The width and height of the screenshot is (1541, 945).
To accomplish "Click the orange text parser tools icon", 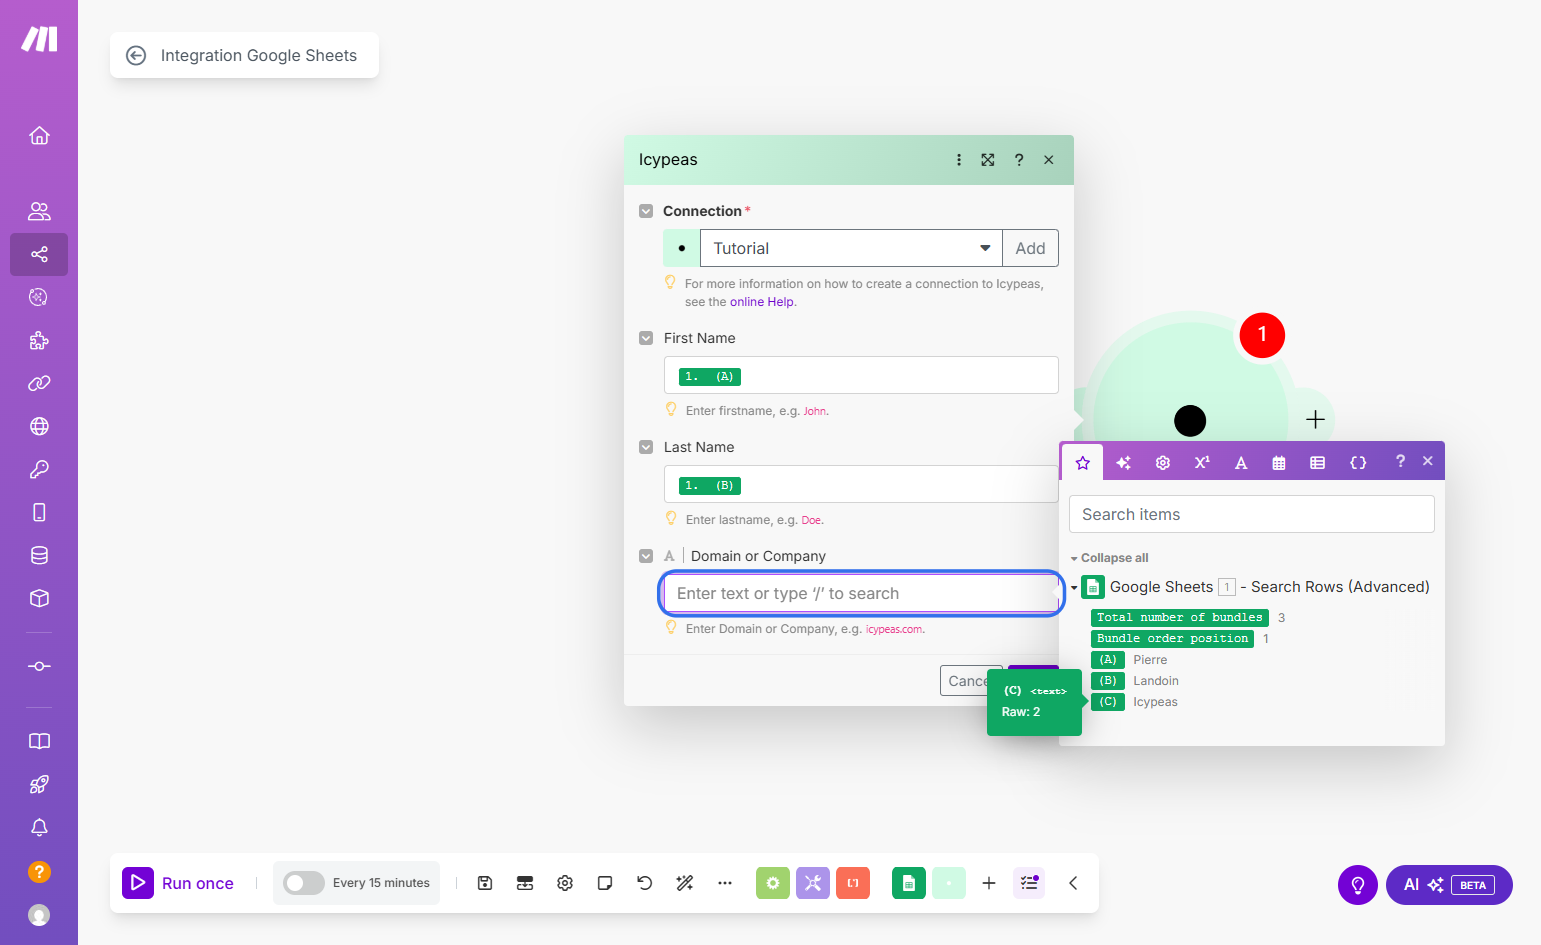I will click(853, 883).
